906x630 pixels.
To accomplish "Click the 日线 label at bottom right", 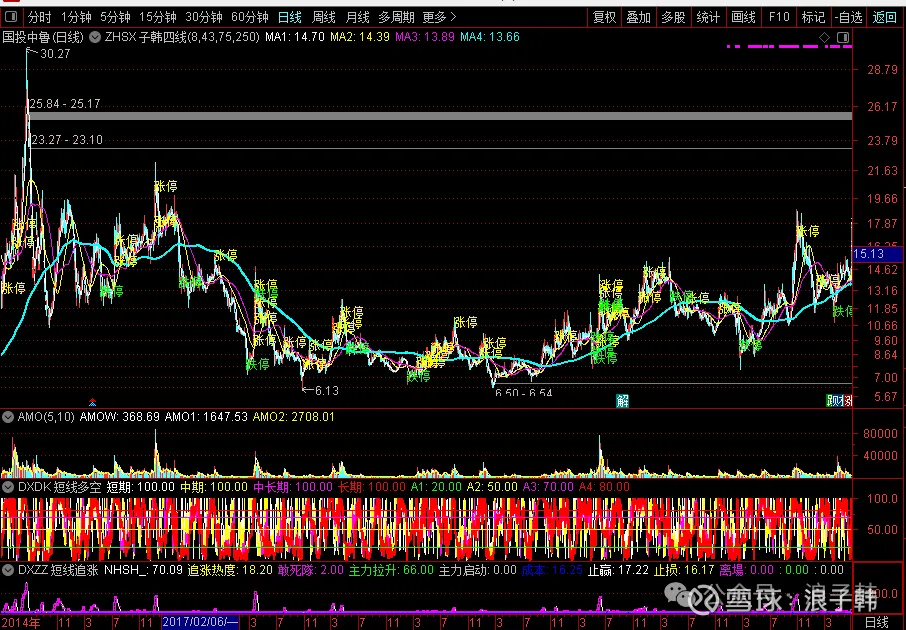I will coord(877,622).
